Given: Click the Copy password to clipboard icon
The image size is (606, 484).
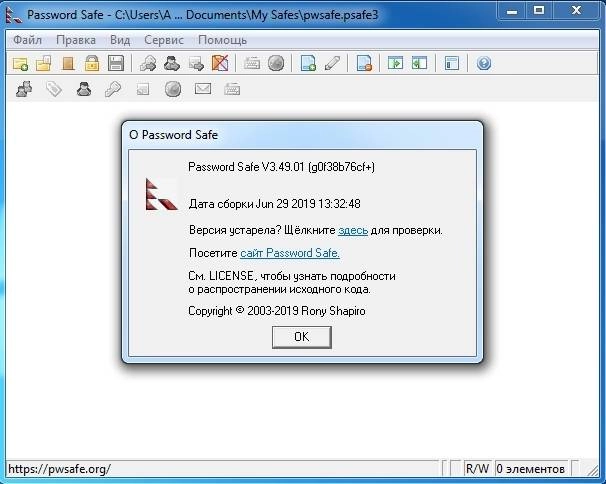Looking at the screenshot, I should (148, 63).
